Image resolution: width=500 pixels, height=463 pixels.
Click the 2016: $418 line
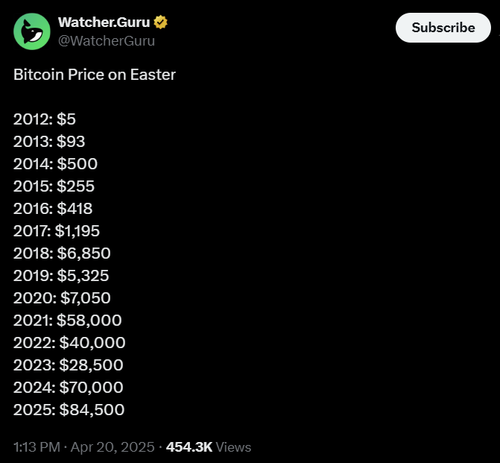(53, 208)
